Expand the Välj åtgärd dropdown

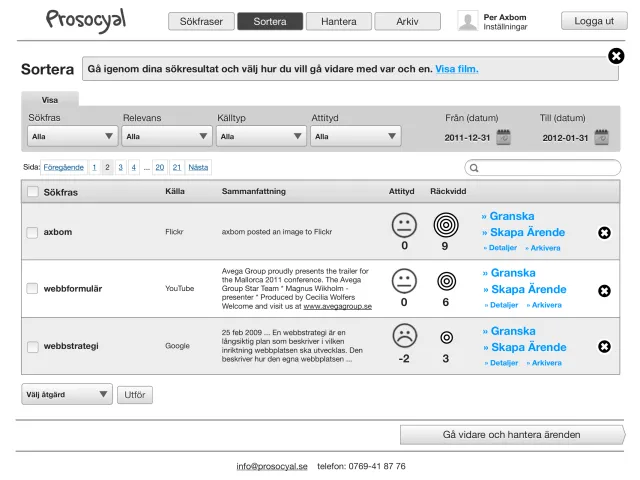point(67,394)
